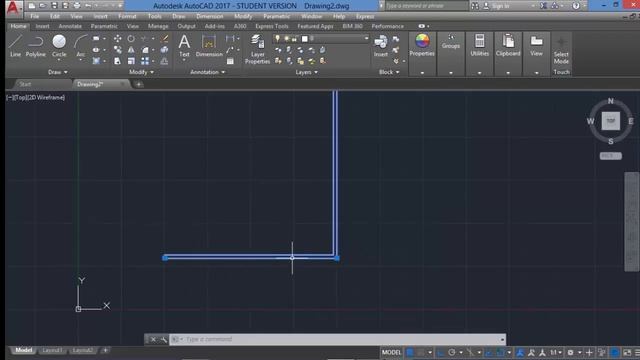Image resolution: width=640 pixels, height=360 pixels.
Task: Click the Mirror tool icon
Action: [131, 50]
